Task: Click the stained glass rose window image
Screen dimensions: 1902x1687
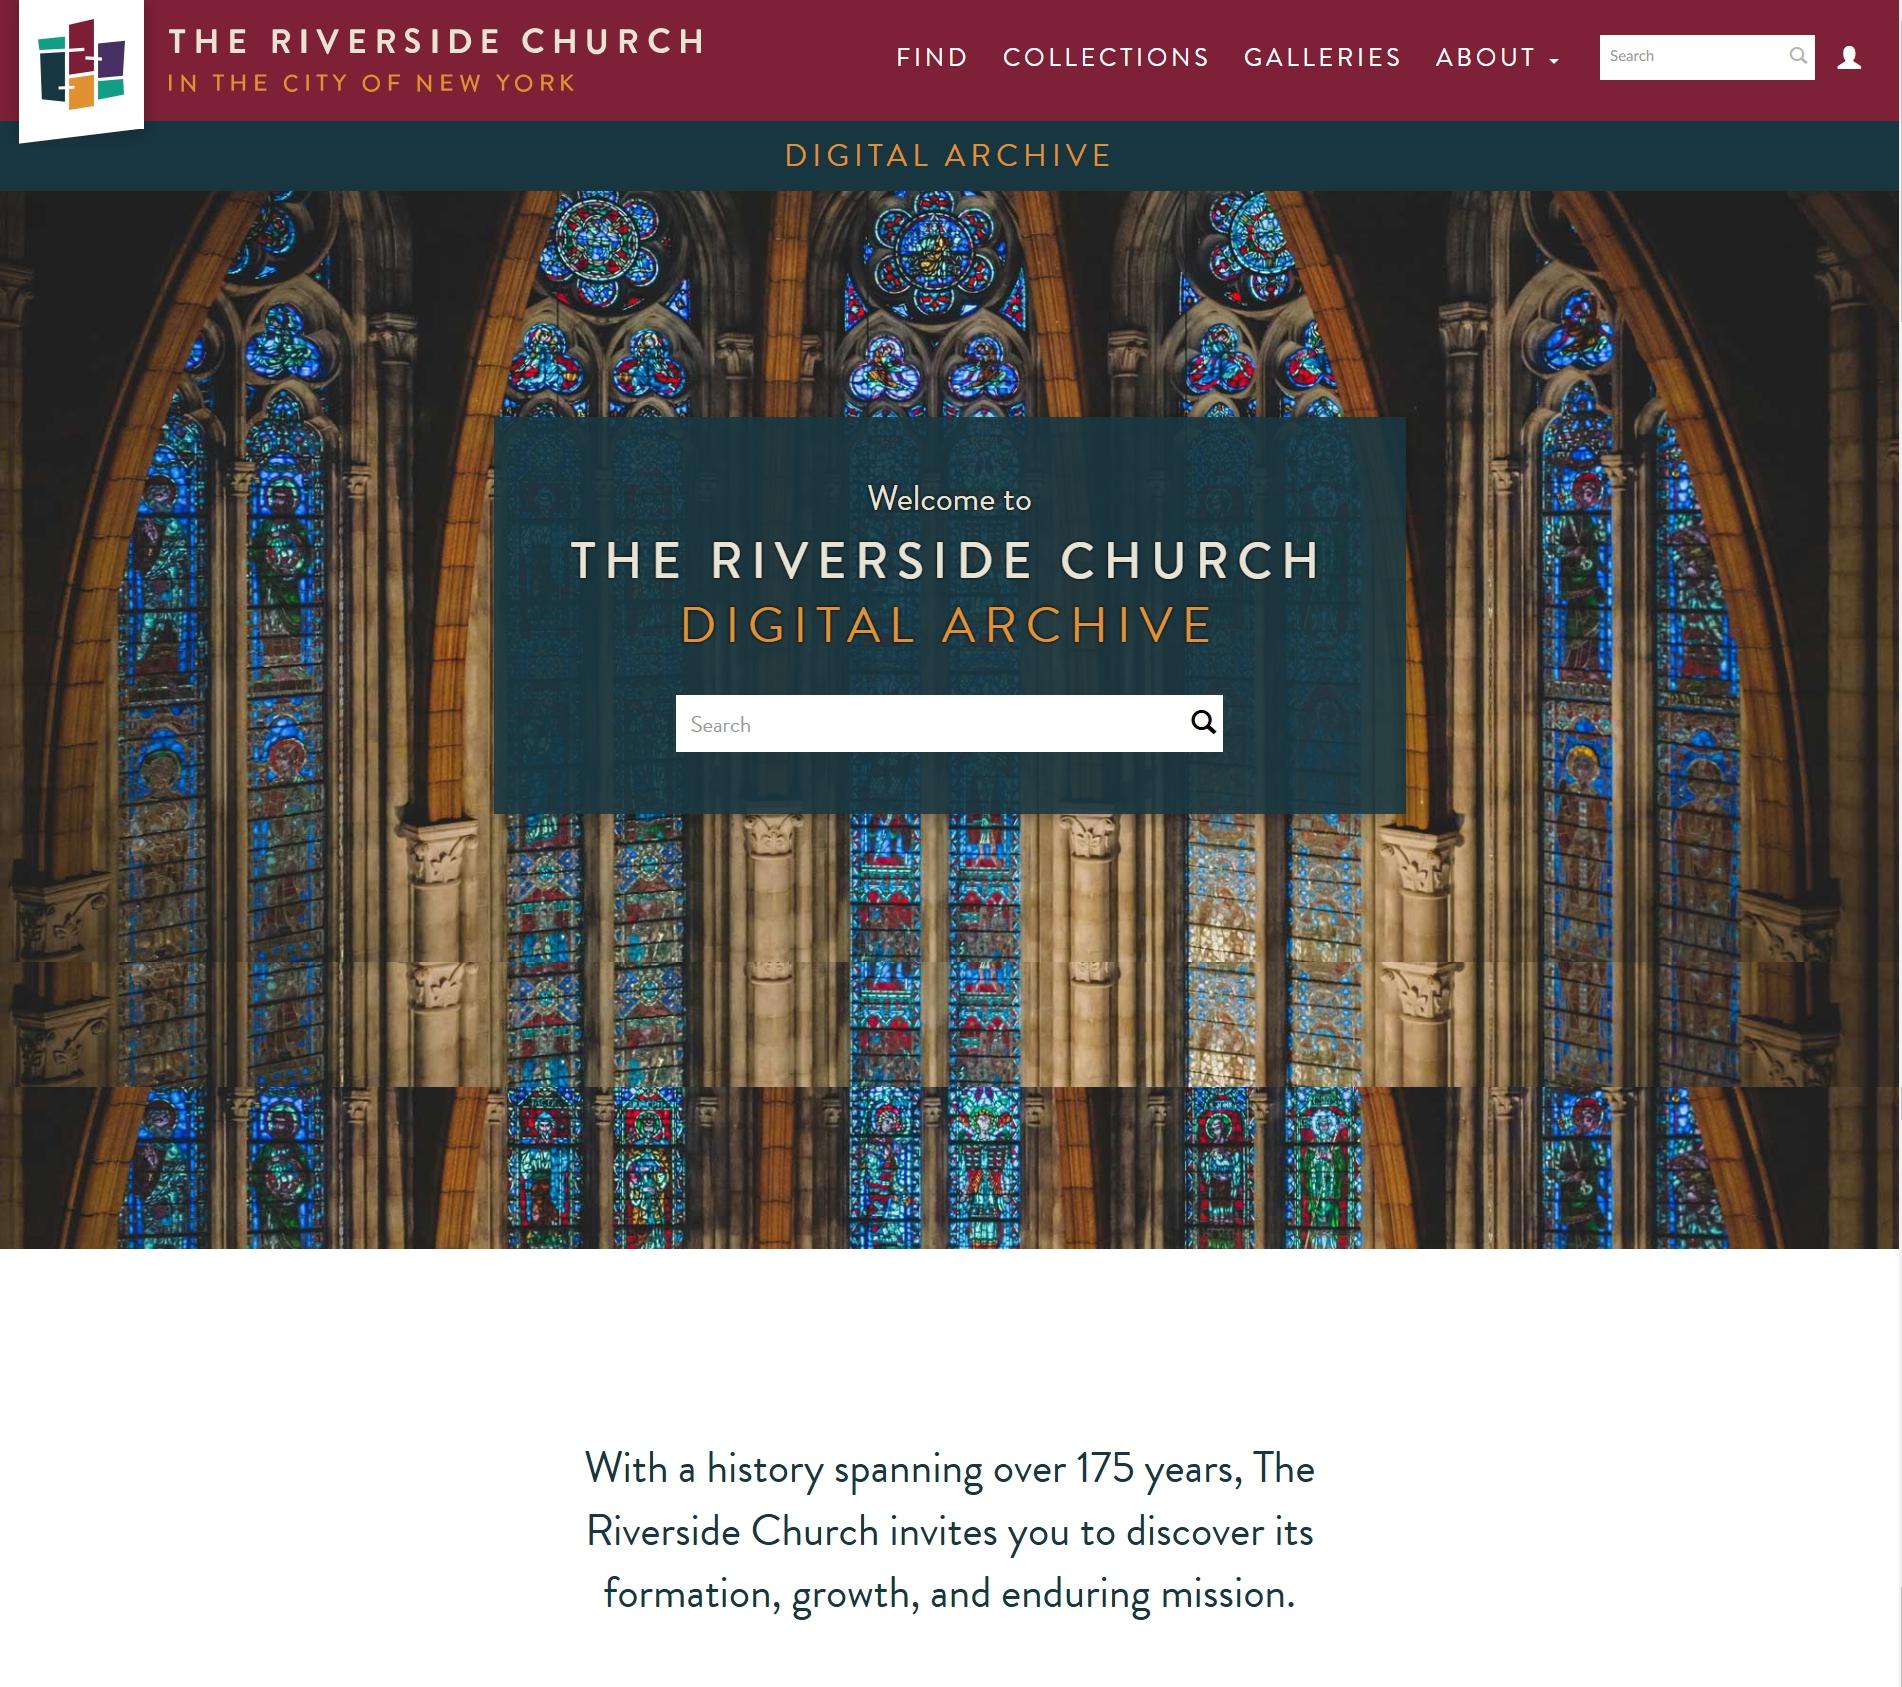Action: click(935, 250)
